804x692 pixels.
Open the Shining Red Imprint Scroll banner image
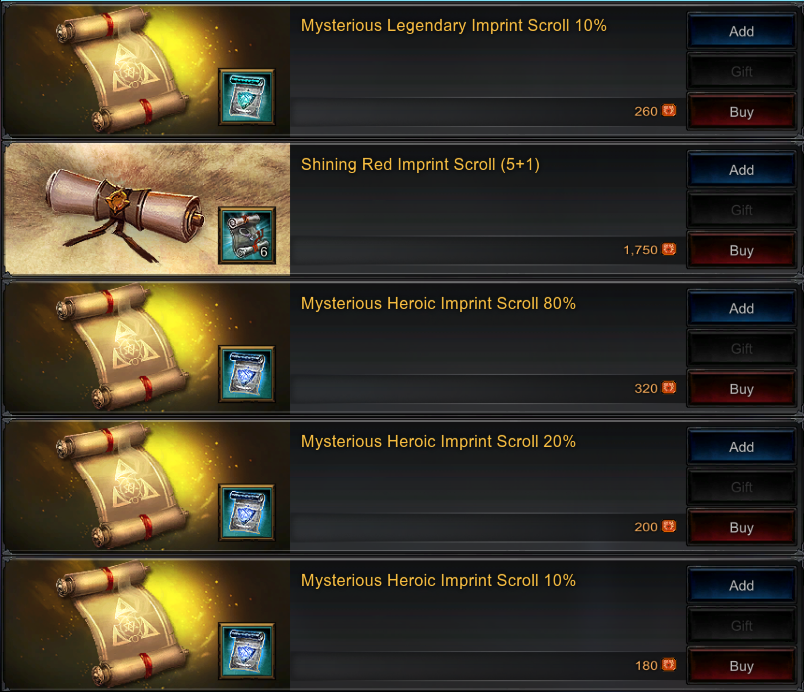[x=147, y=209]
